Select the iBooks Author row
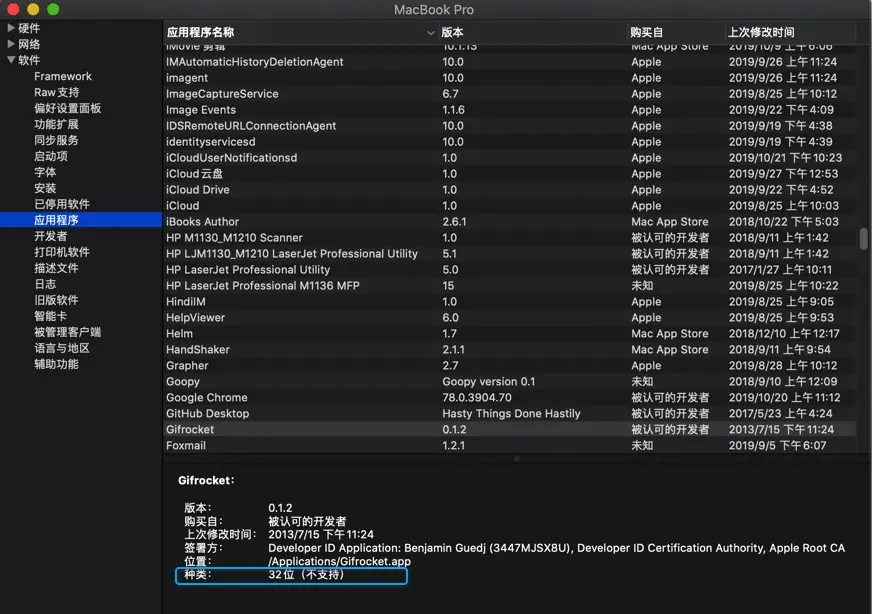 pyautogui.click(x=509, y=221)
